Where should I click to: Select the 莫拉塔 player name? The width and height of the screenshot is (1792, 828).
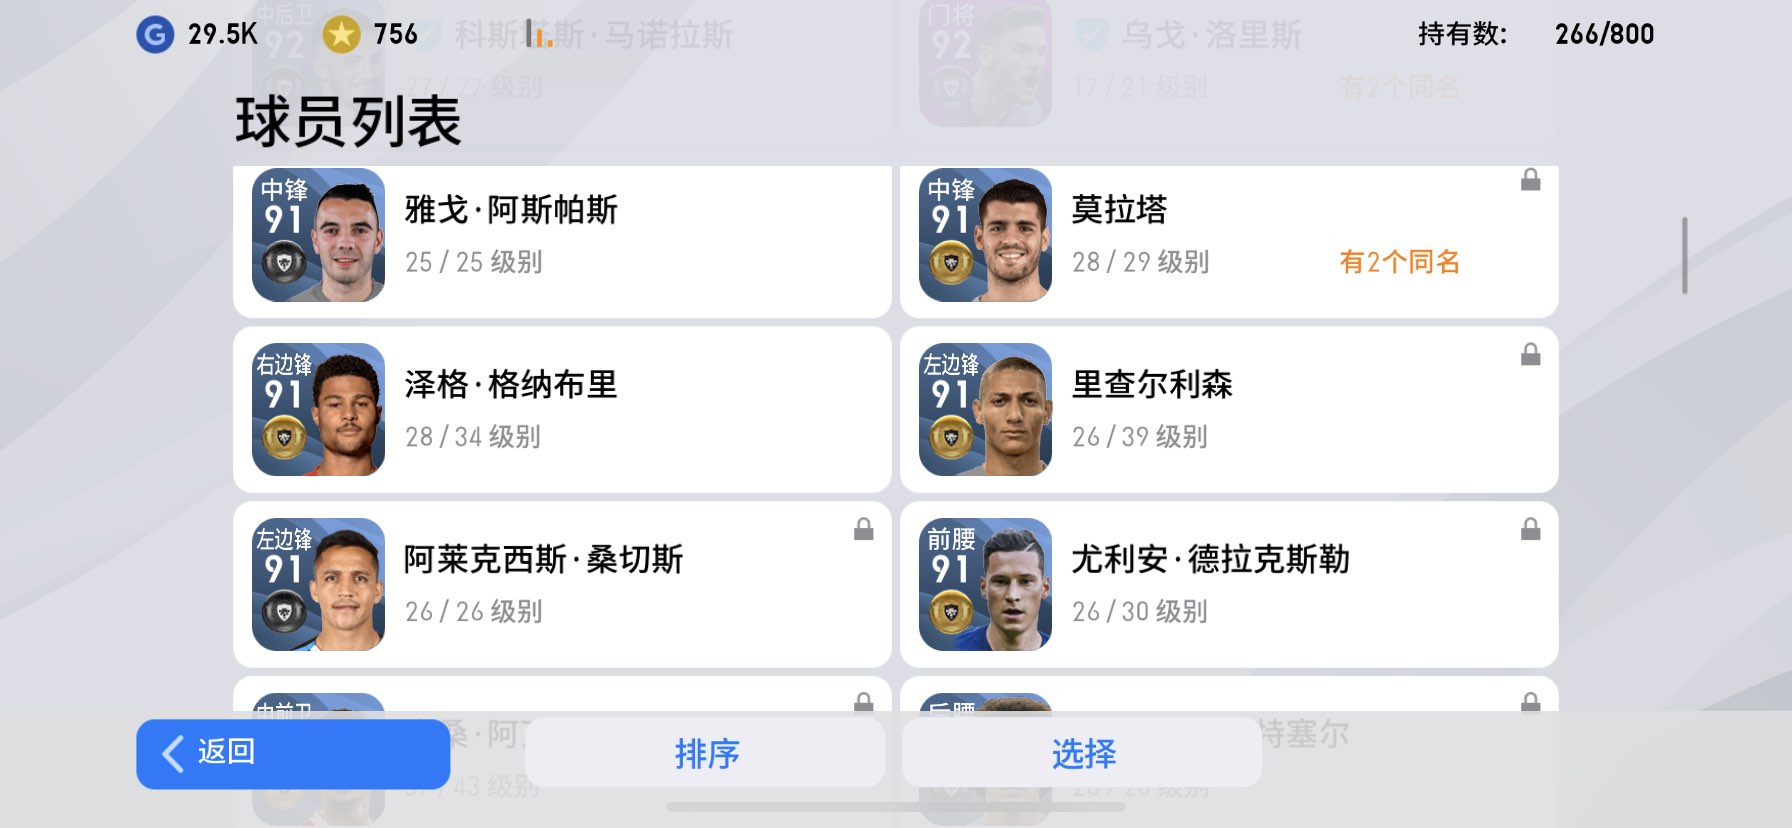tap(1119, 209)
